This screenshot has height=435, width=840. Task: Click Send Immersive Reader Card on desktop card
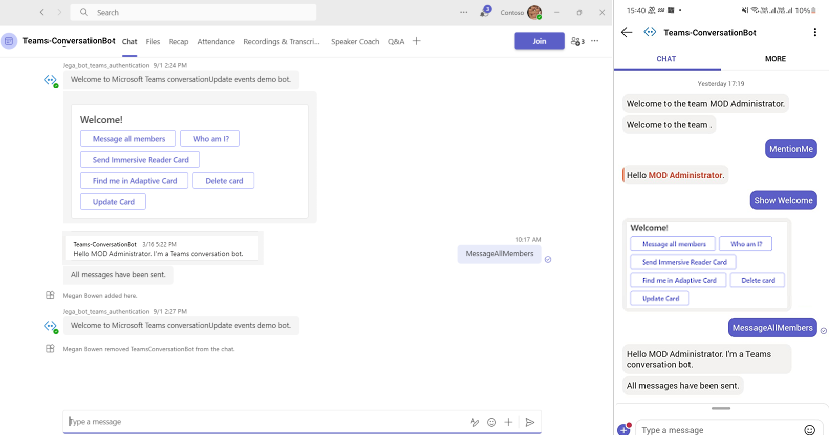140,160
